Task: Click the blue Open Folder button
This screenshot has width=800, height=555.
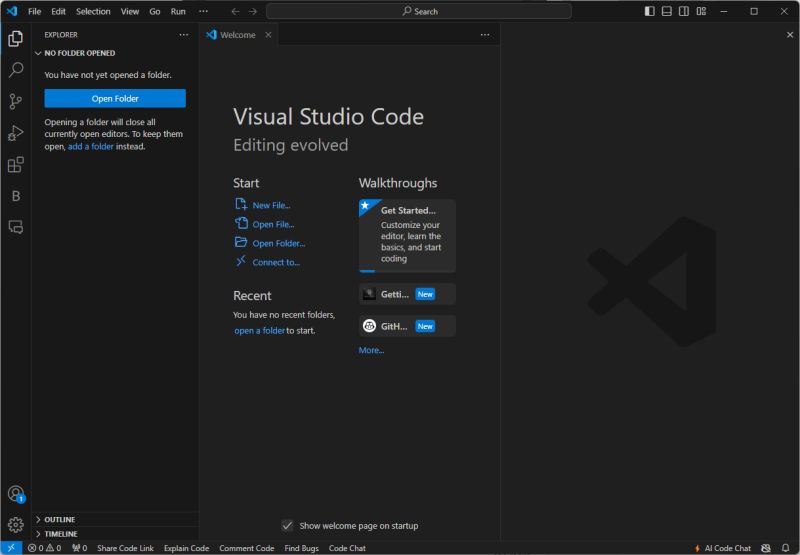Action: point(115,99)
